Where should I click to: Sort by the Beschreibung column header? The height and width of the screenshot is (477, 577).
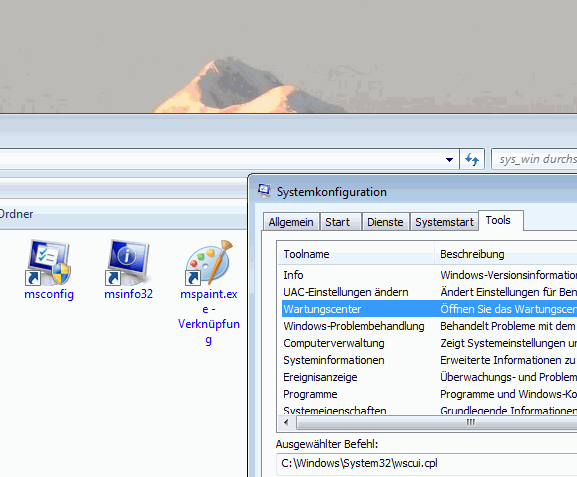pyautogui.click(x=506, y=254)
